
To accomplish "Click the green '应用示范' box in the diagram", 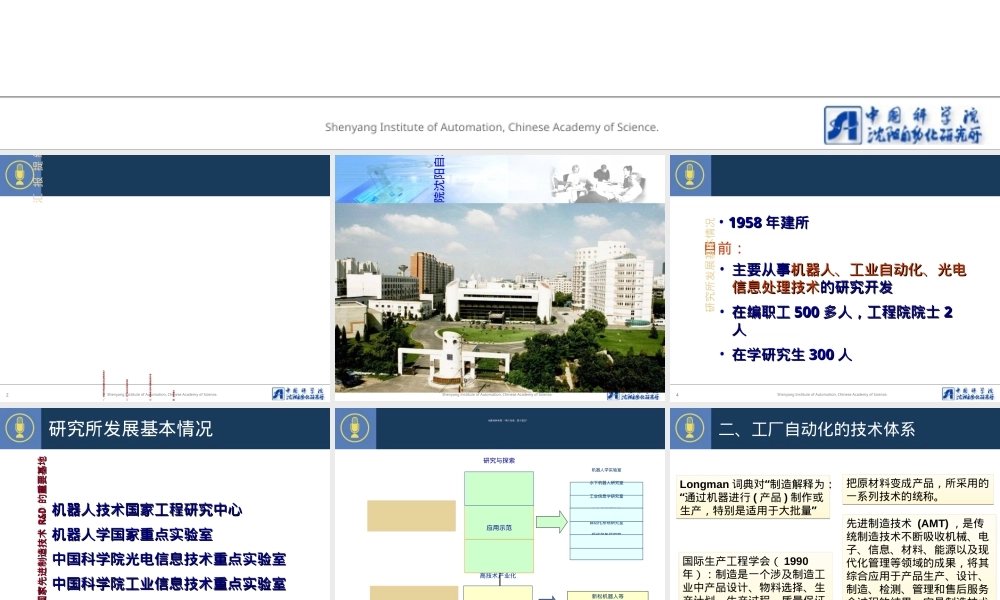I will click(499, 523).
